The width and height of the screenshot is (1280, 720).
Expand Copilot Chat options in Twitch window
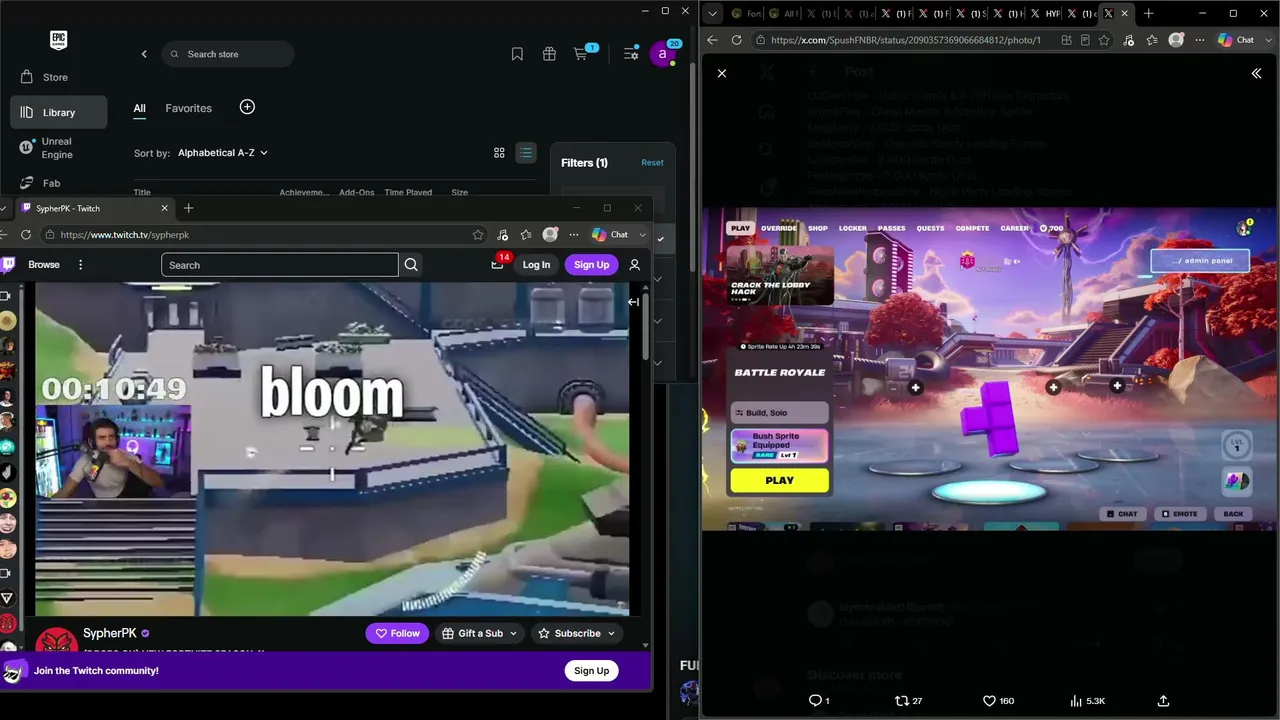[642, 235]
